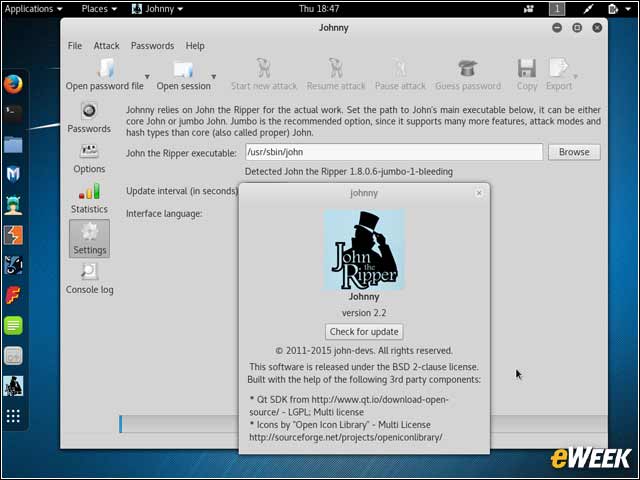640x480 pixels.
Task: Click the text "version 2.2"
Action: tap(364, 313)
